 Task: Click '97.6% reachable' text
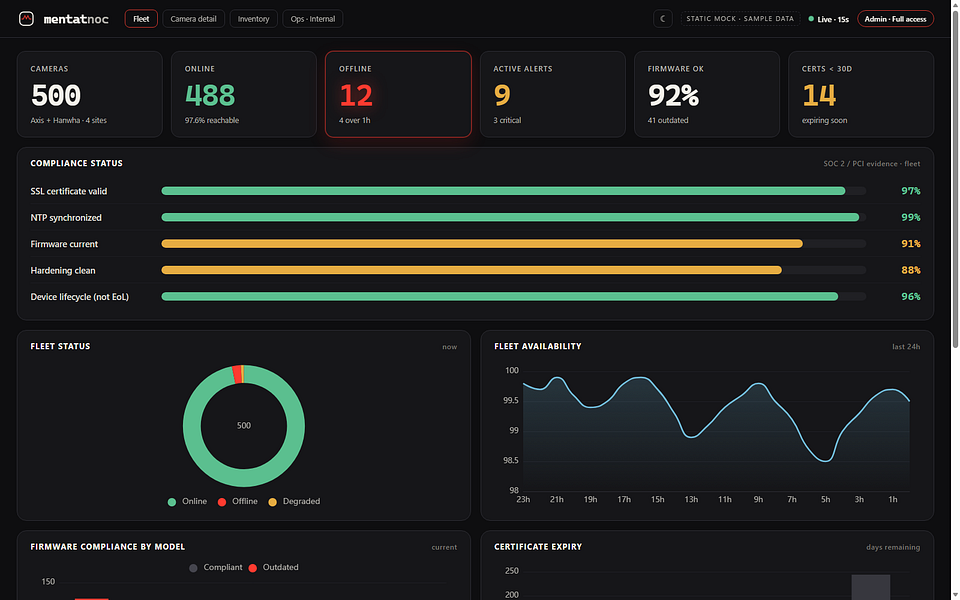(x=212, y=120)
